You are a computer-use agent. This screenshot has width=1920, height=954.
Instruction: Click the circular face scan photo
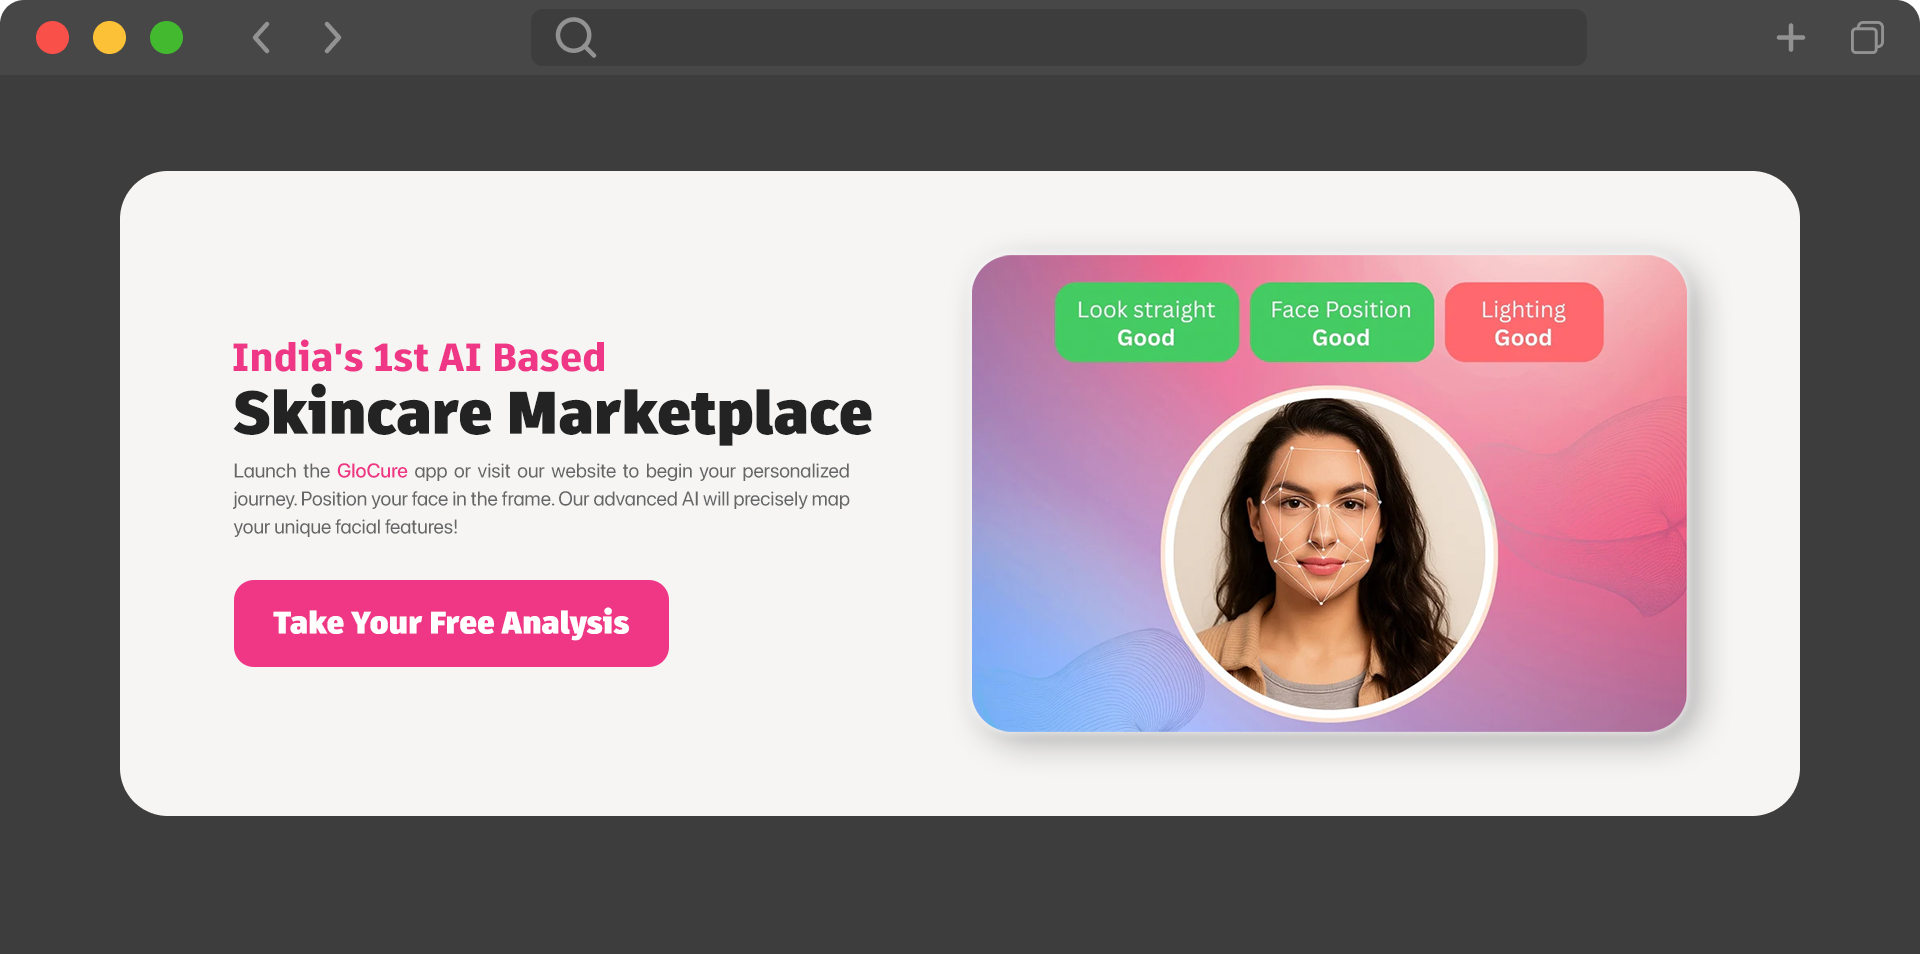(x=1329, y=554)
